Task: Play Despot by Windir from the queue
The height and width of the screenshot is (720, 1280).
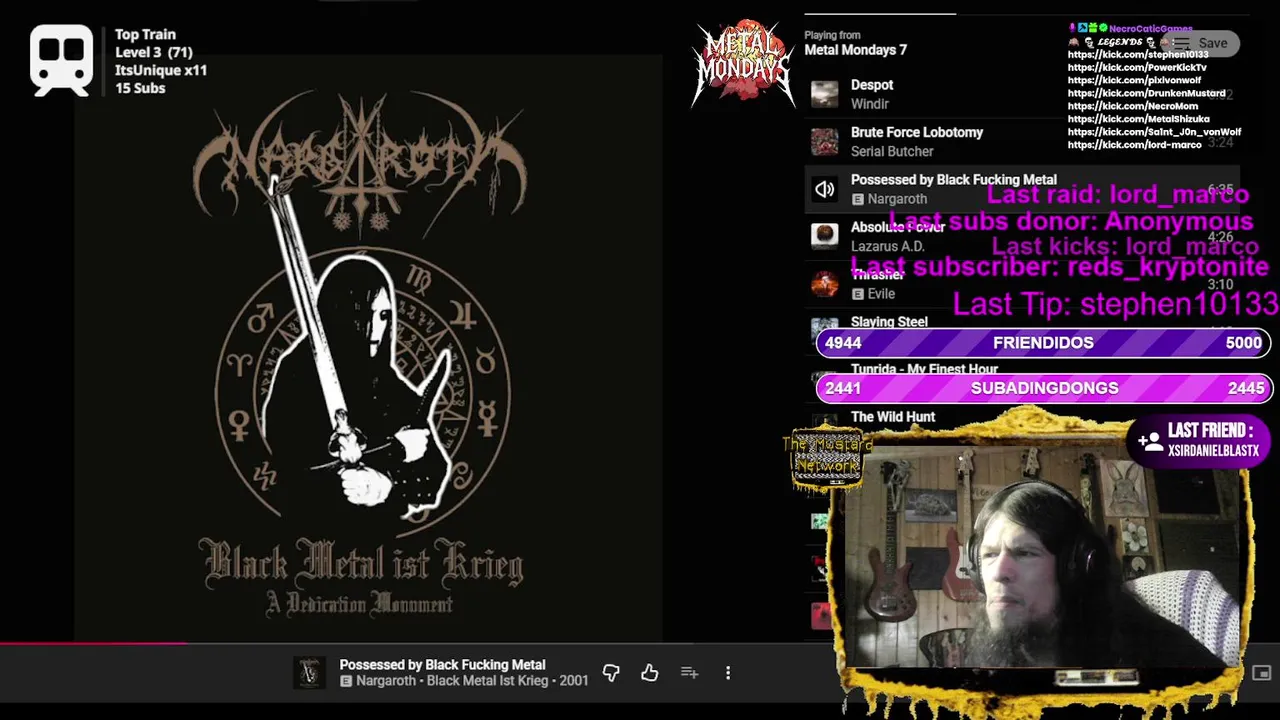Action: 1022,94
